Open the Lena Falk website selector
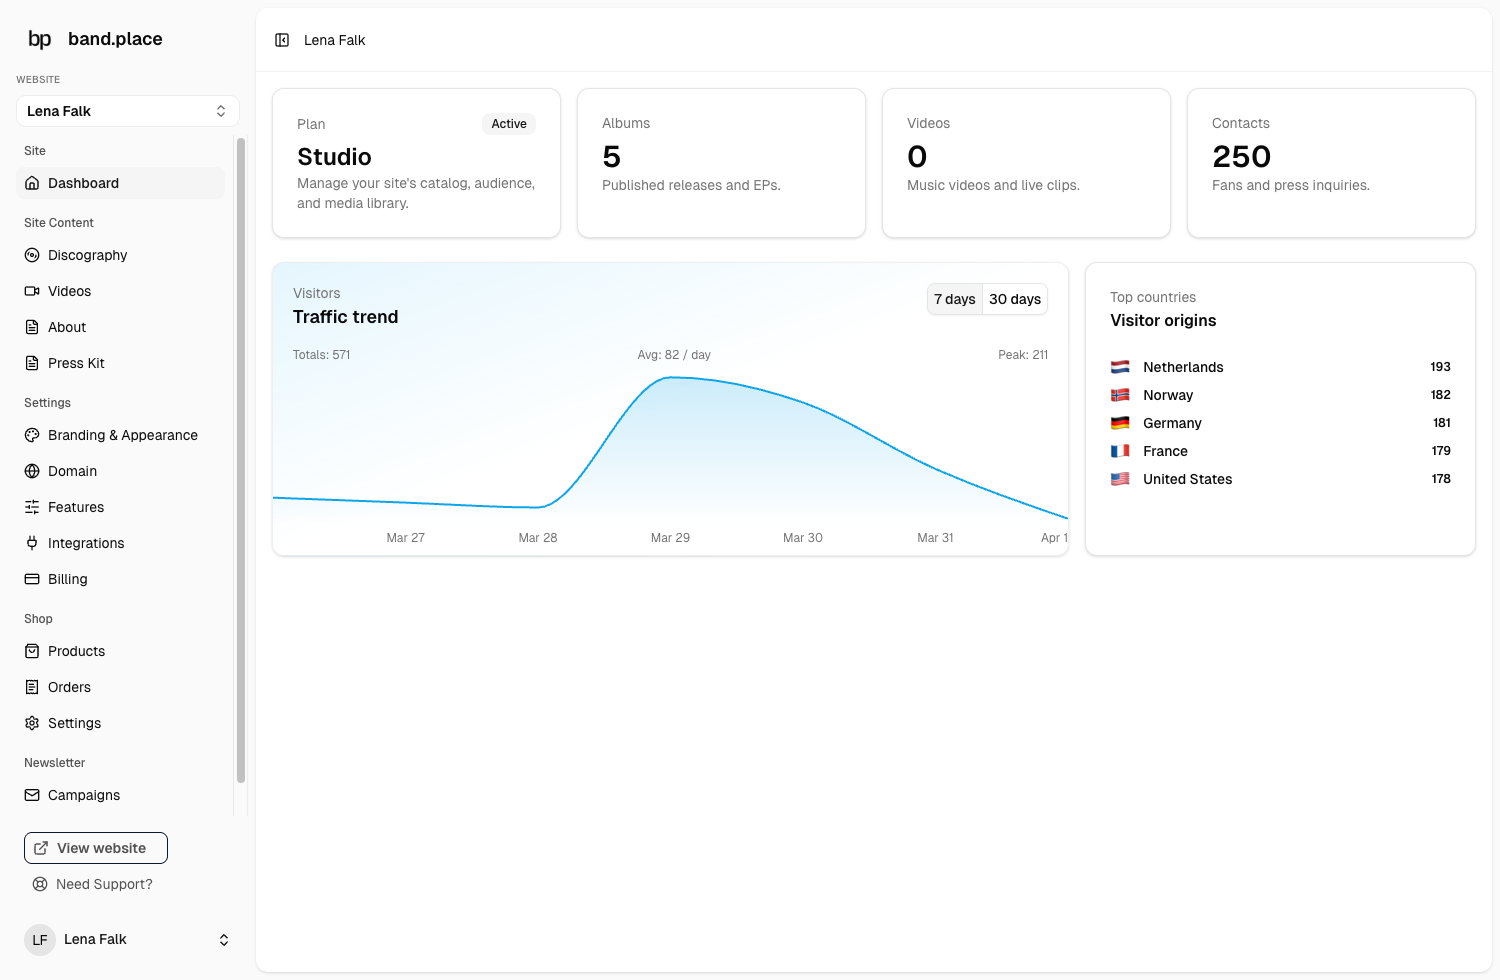The width and height of the screenshot is (1500, 980). 127,111
